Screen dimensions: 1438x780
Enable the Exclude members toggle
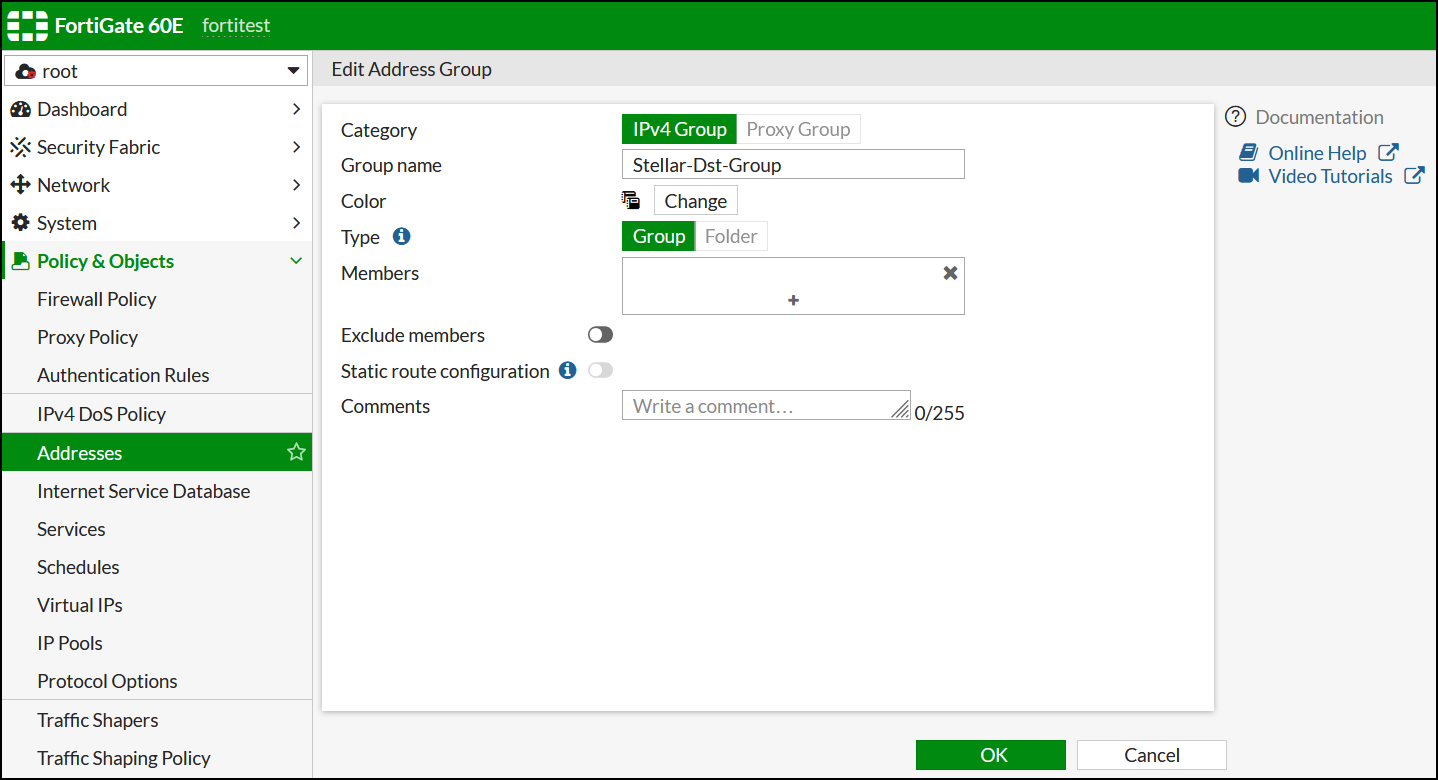[600, 335]
